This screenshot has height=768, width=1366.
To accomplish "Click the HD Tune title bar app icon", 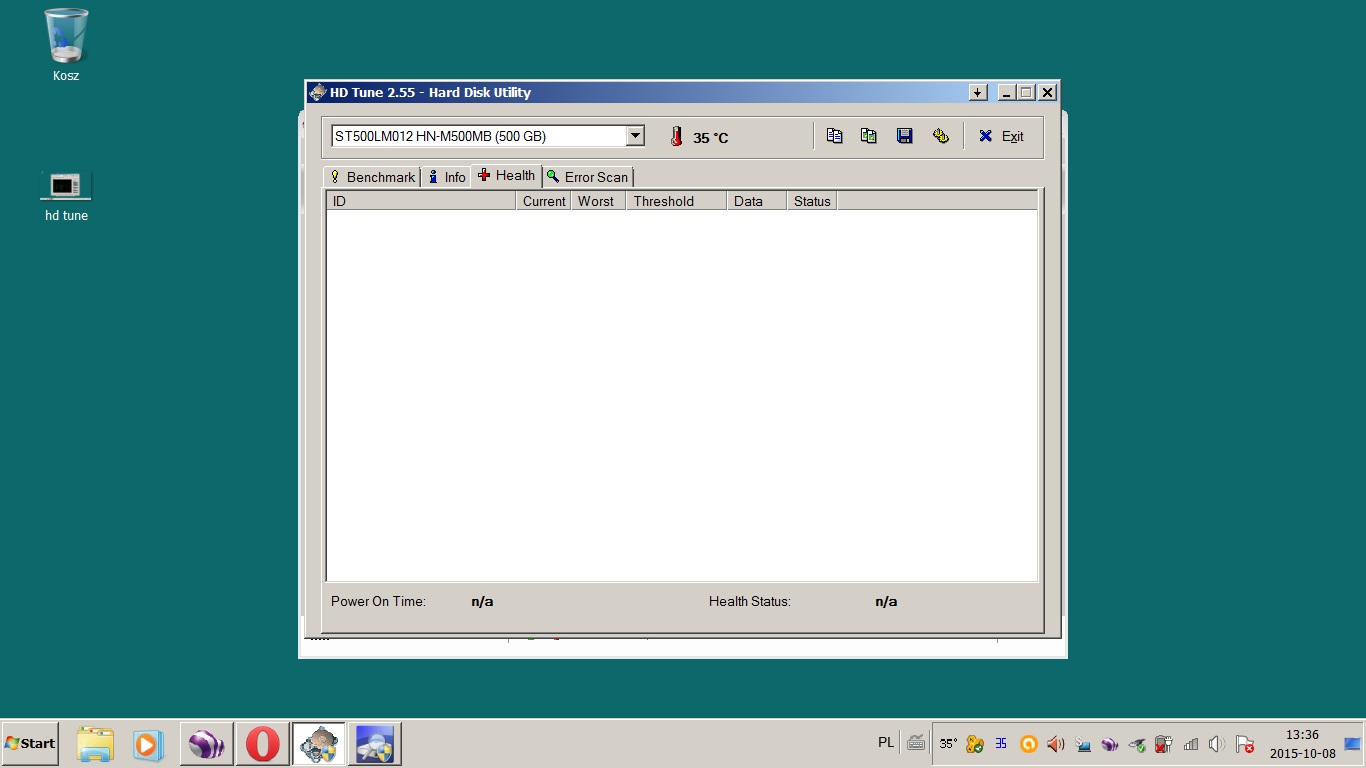I will pyautogui.click(x=318, y=92).
